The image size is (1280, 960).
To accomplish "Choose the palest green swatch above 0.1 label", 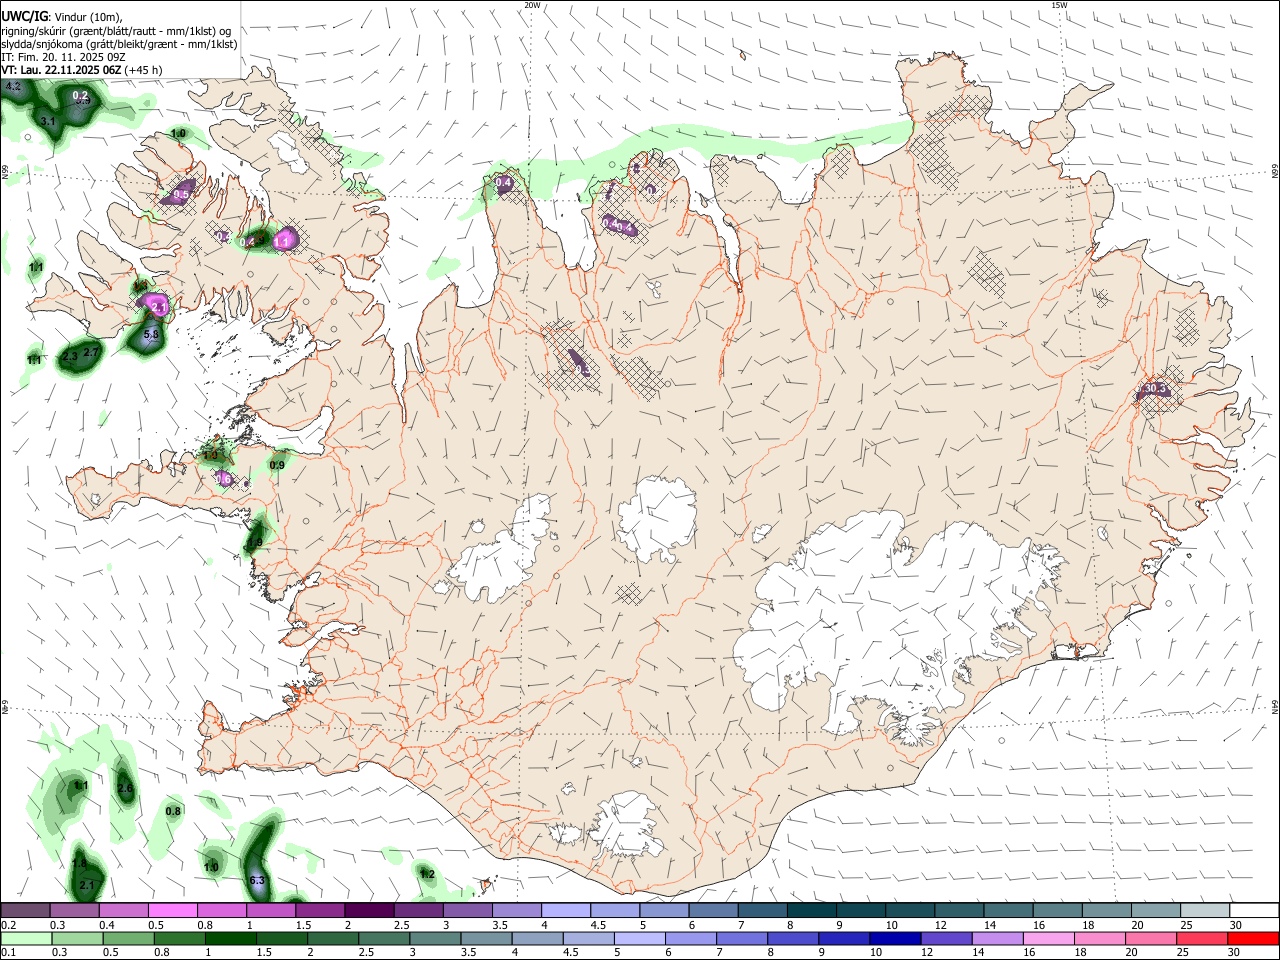I will (26, 938).
